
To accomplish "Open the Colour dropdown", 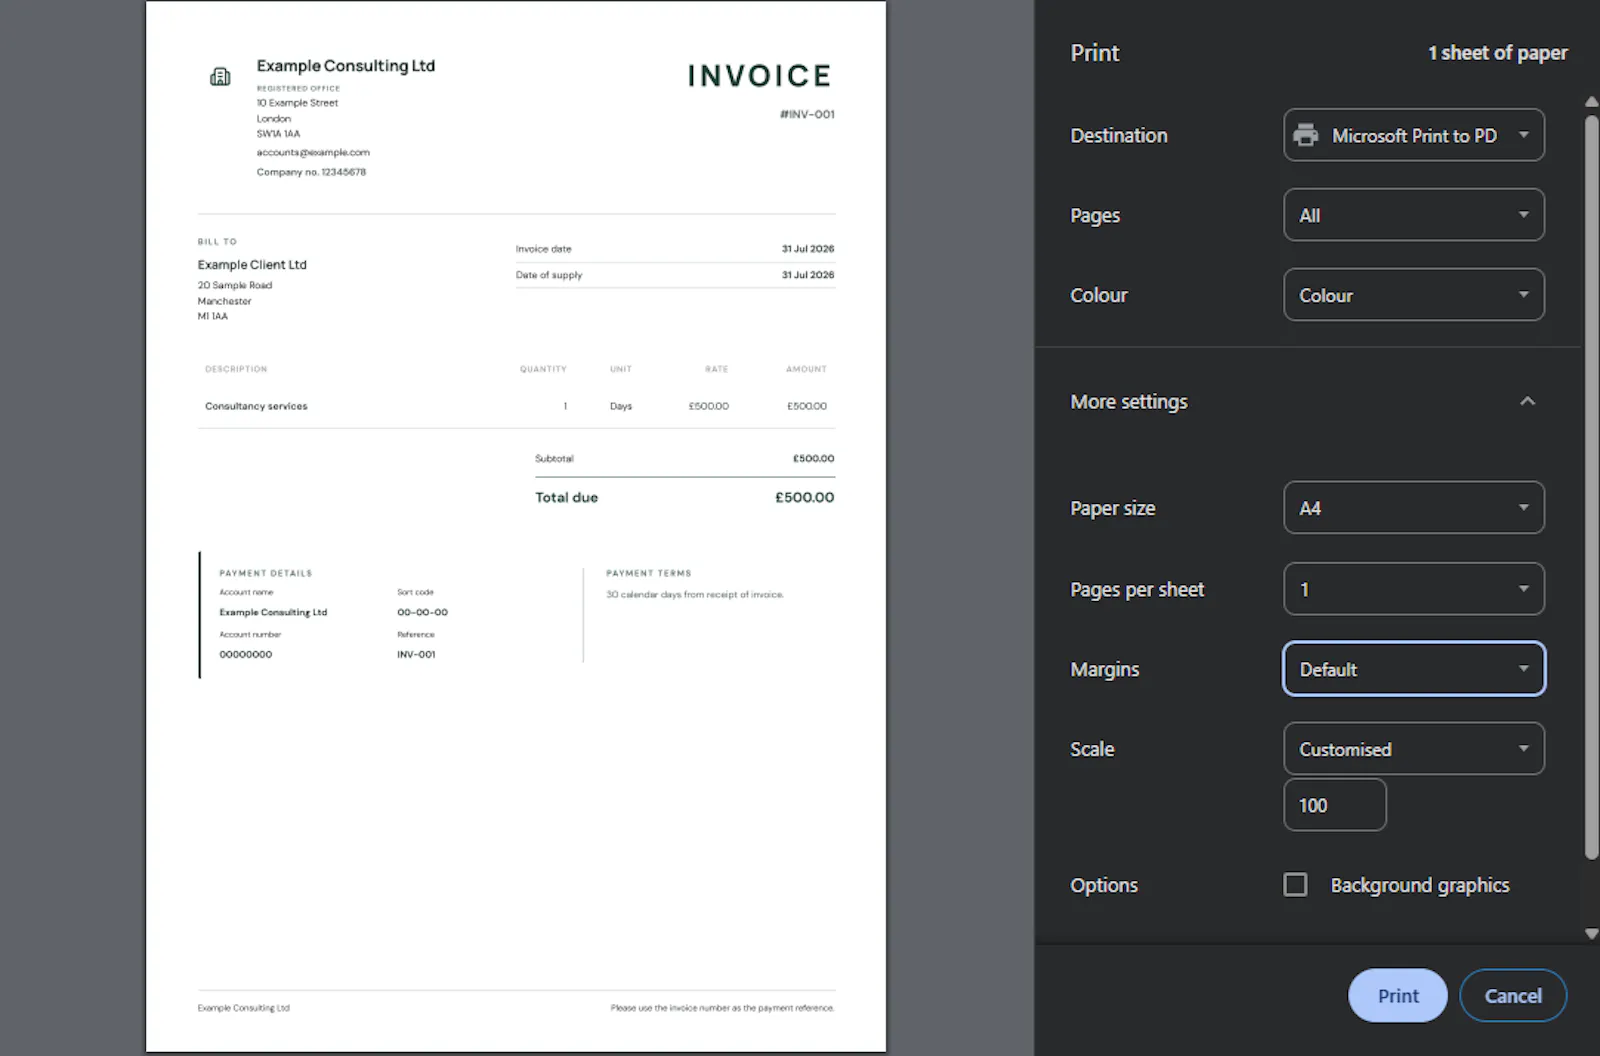I will 1414,295.
